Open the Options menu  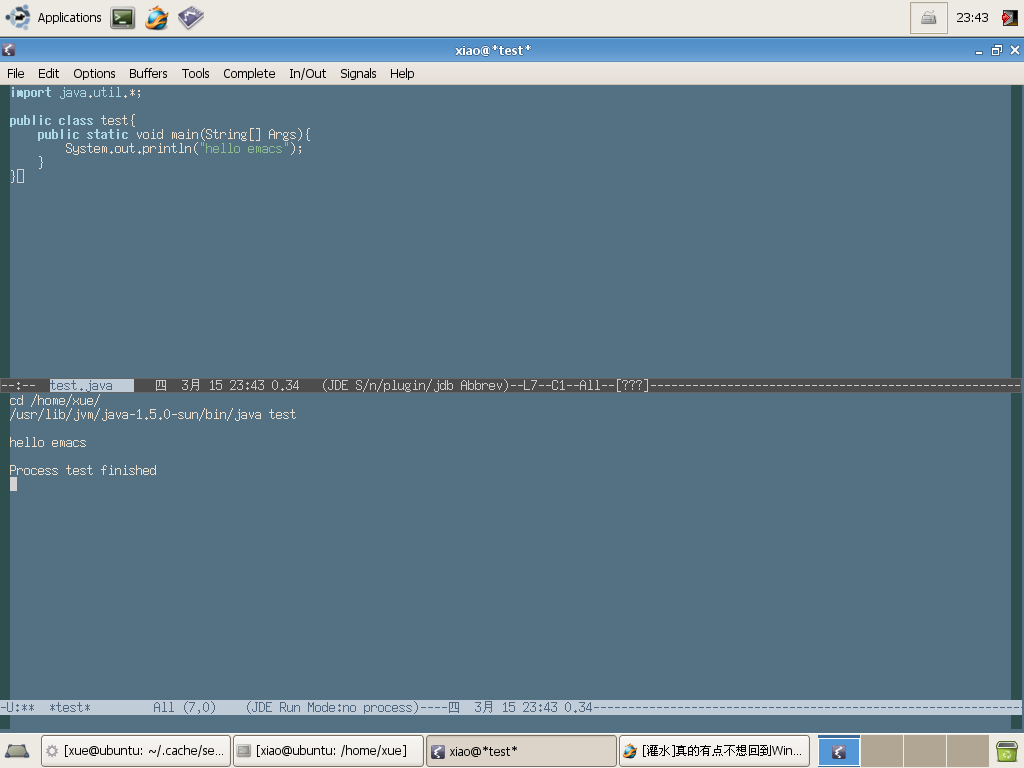pos(94,73)
